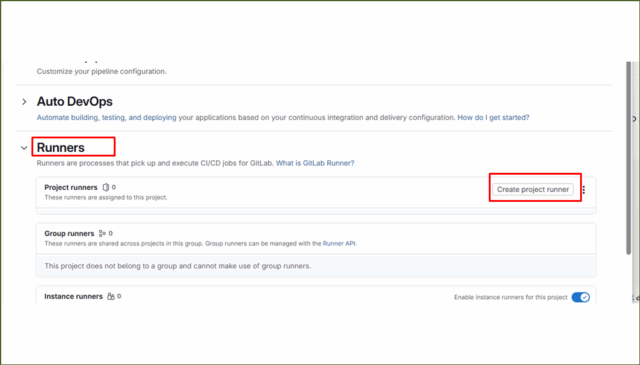Open the Runner API link
The image size is (640, 365).
pos(339,243)
